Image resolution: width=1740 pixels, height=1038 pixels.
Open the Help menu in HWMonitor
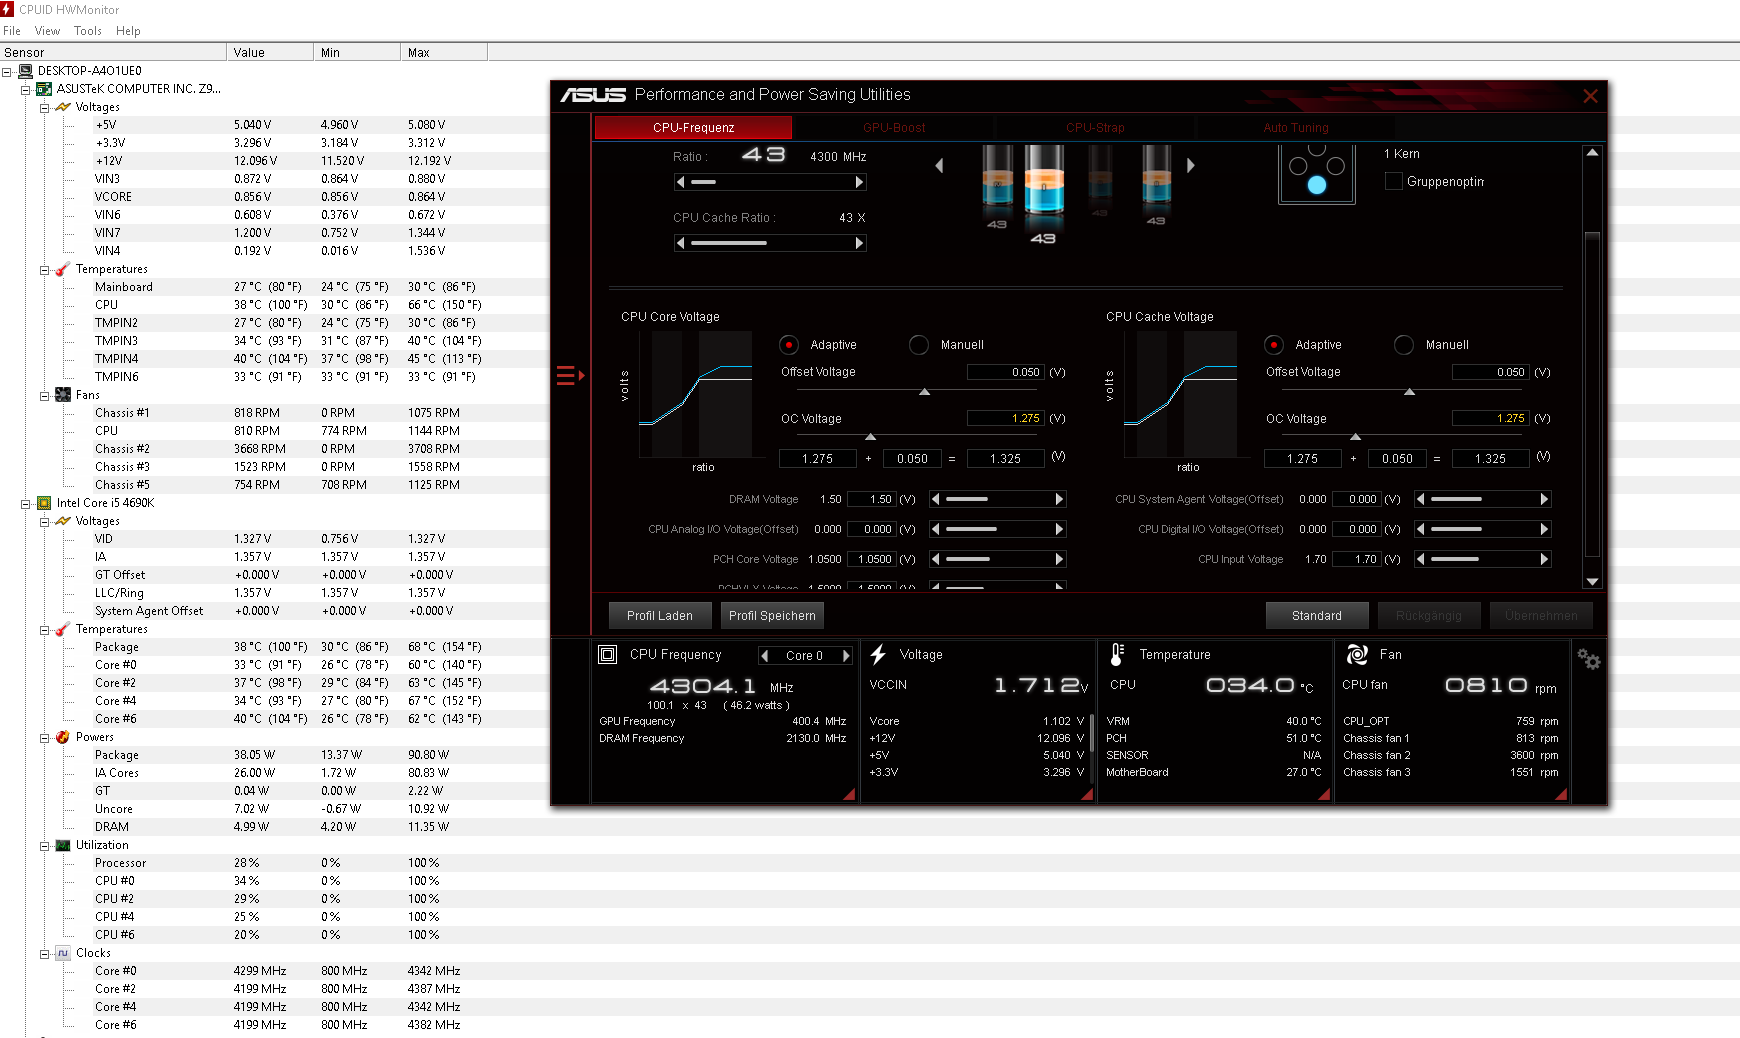(x=128, y=31)
